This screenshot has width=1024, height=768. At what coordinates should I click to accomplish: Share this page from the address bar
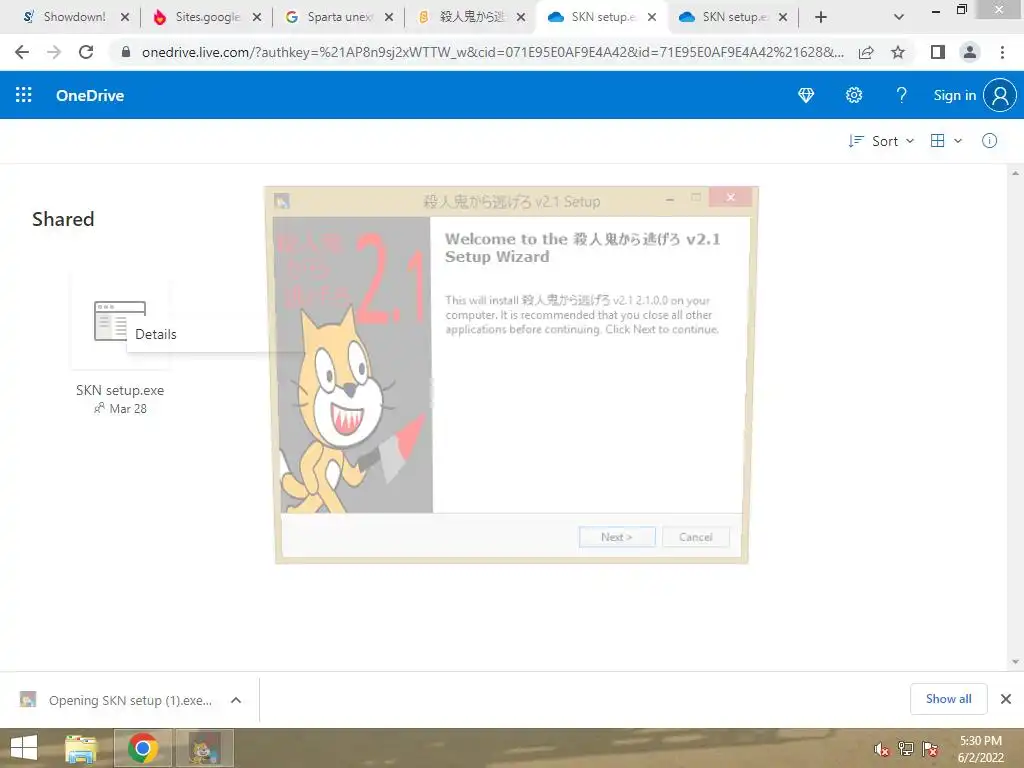tap(866, 52)
